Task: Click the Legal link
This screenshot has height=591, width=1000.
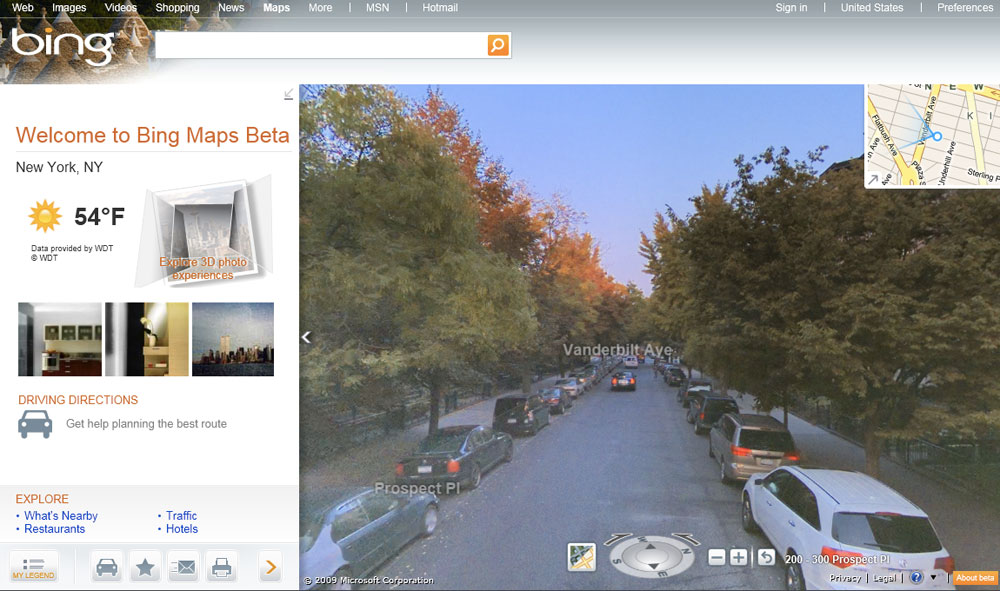Action: 885,578
